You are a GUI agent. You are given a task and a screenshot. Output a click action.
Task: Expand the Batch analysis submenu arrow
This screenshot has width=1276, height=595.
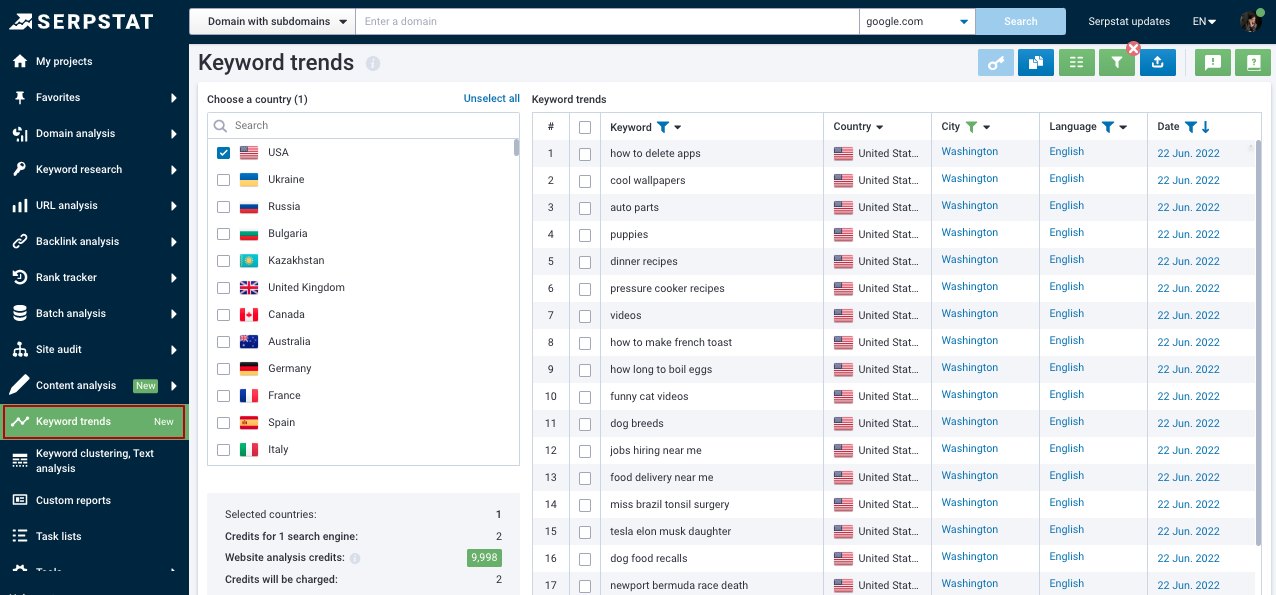point(174,313)
